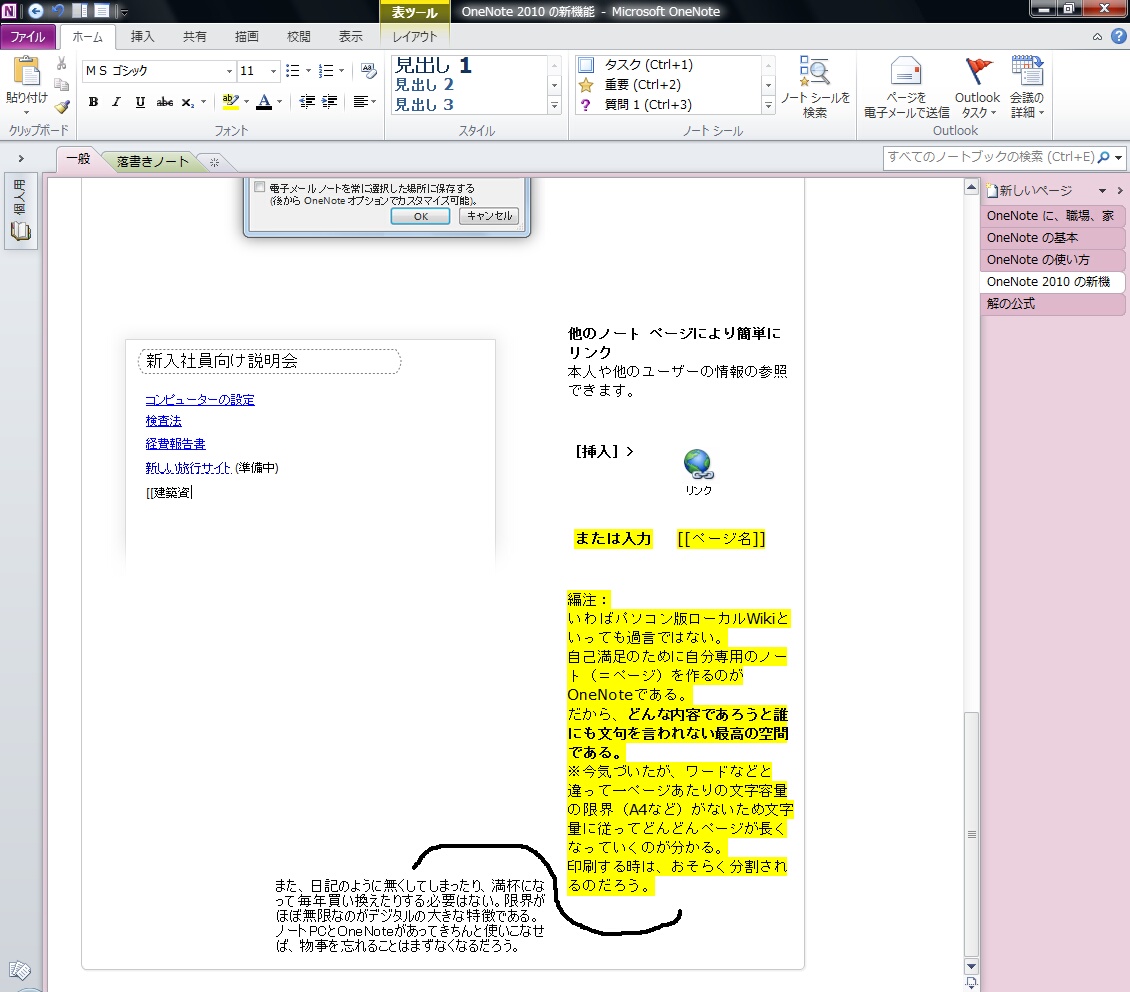Open the コンピューターの設定 link

tap(200, 400)
